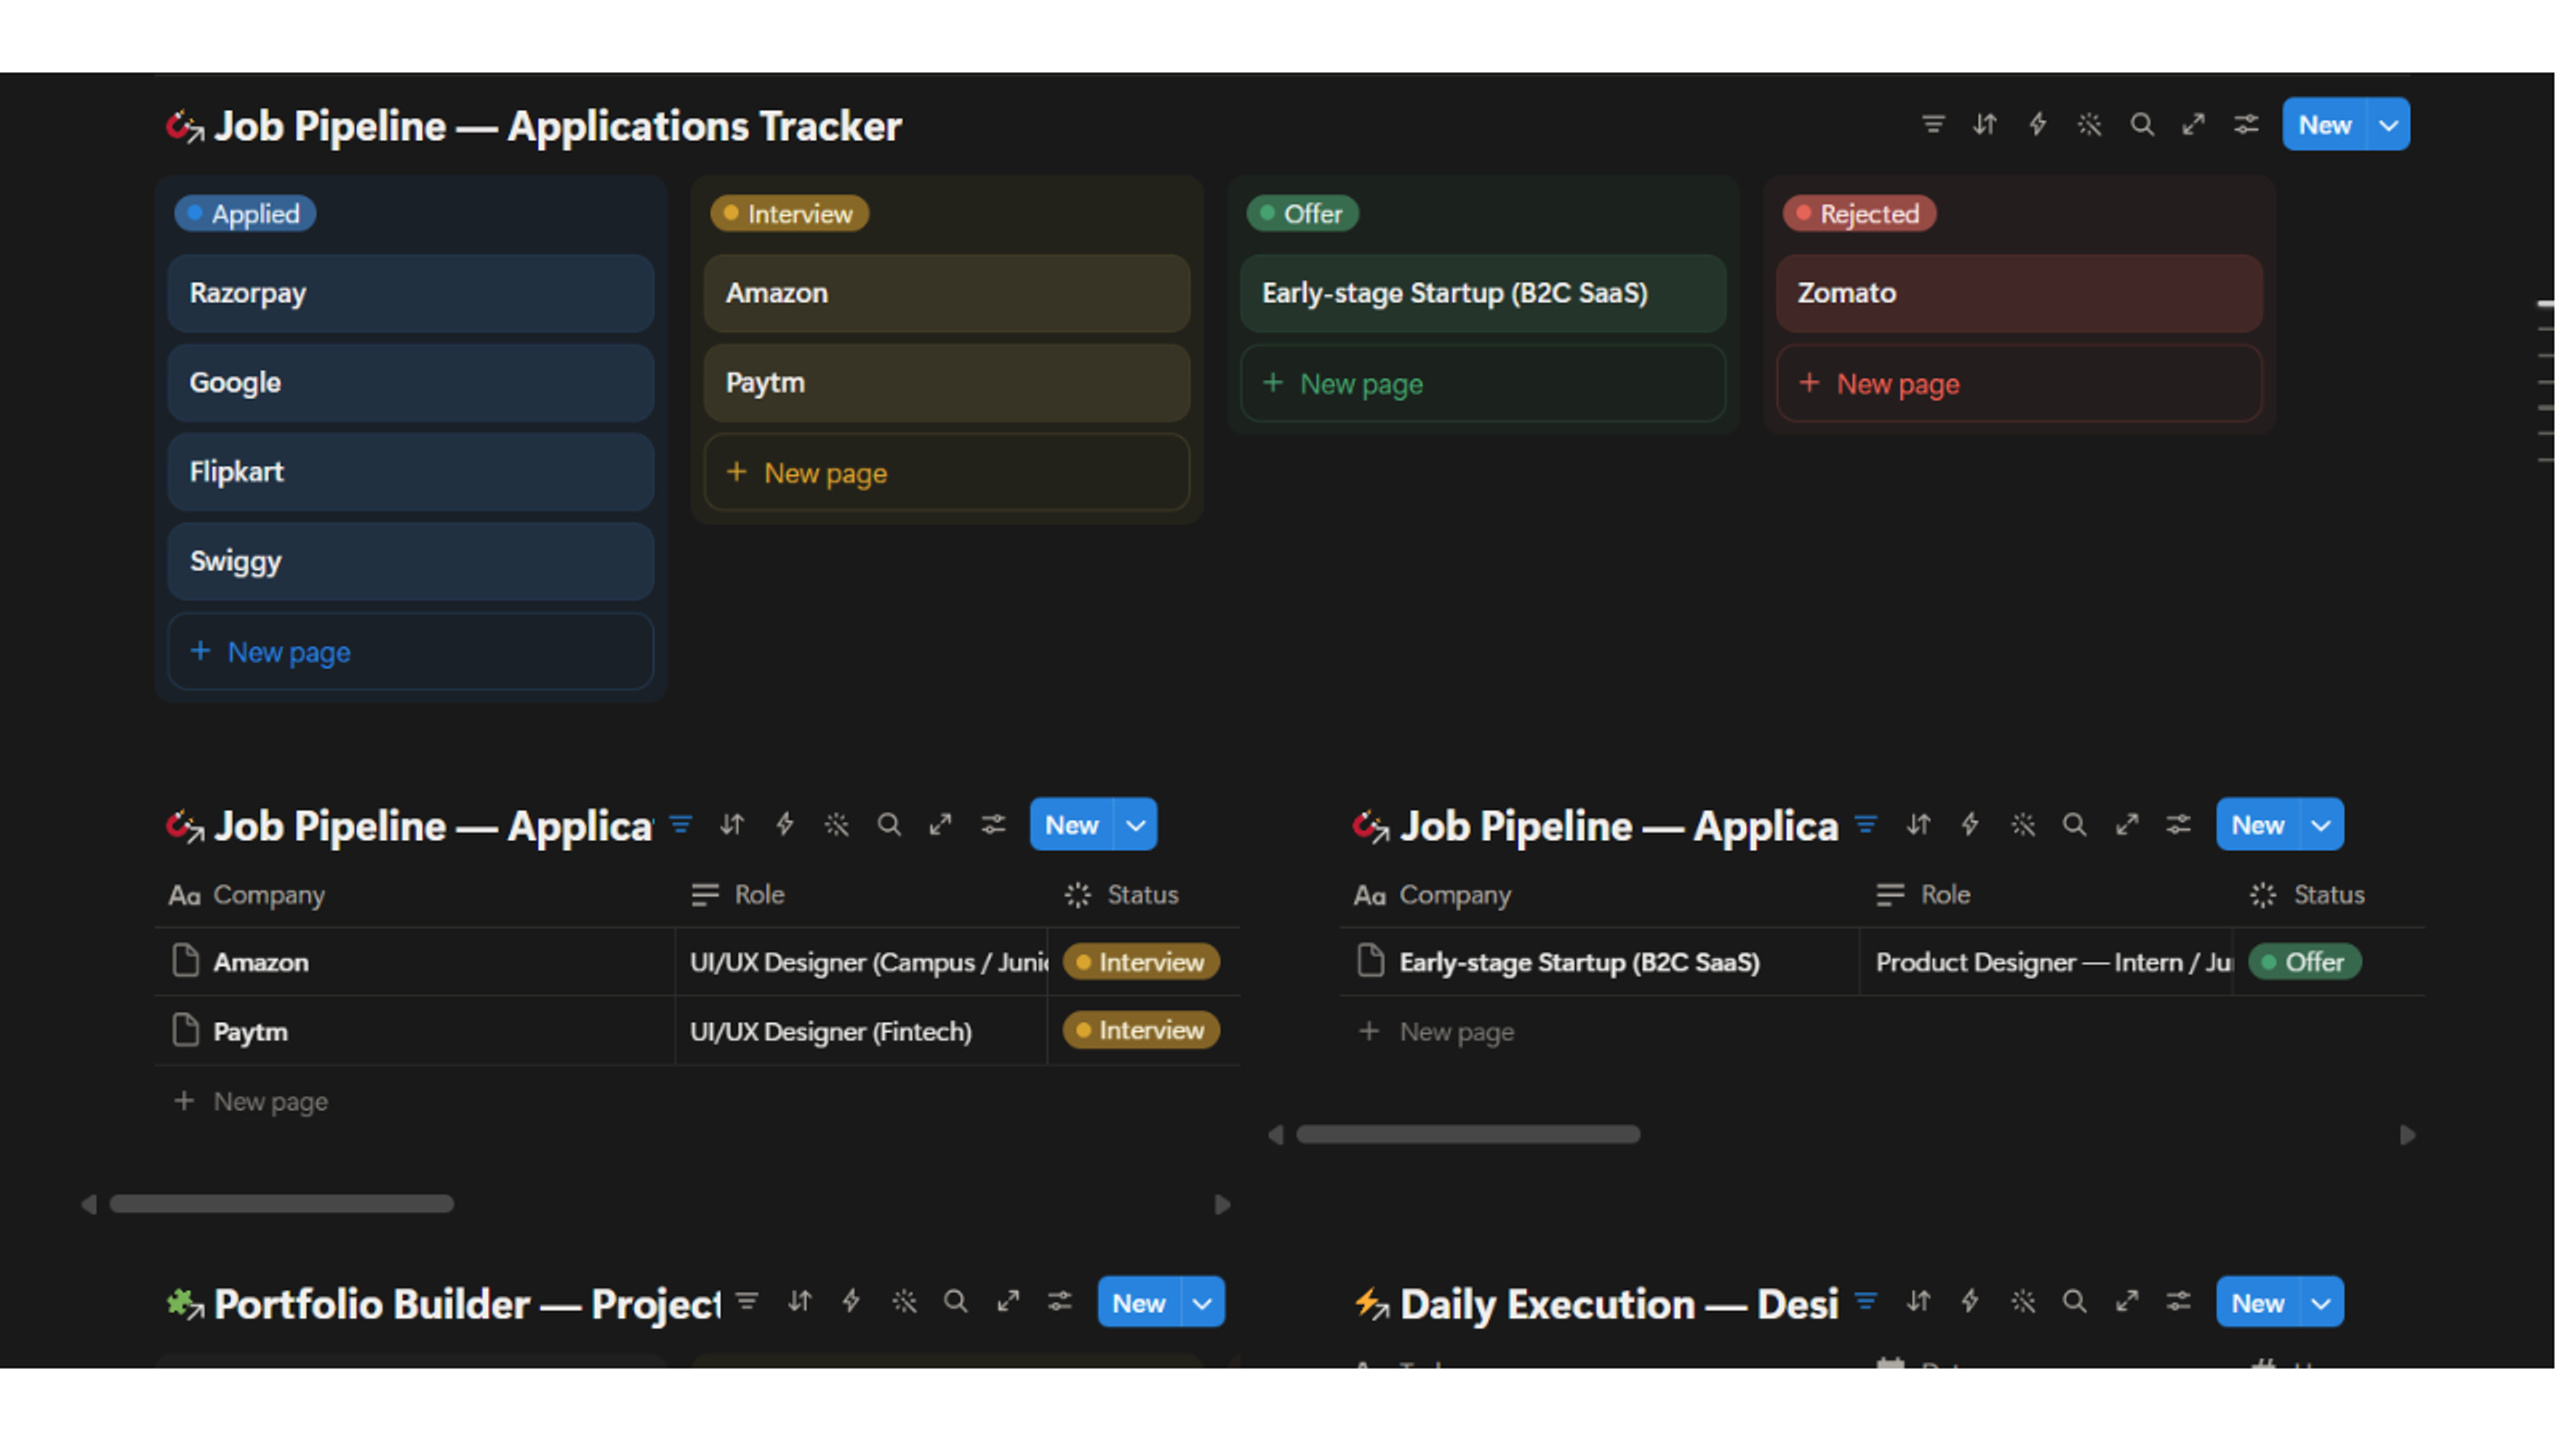The height and width of the screenshot is (1440, 2560).
Task: Open New dropdown arrow on Applications Tracker board
Action: coord(2389,125)
